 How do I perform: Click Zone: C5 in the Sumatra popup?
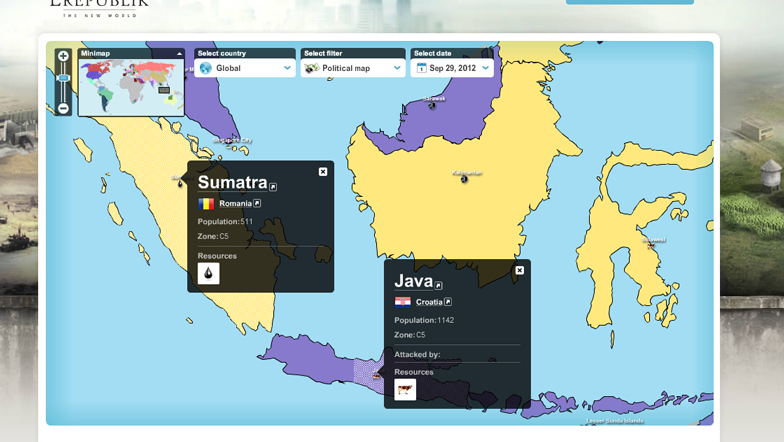click(x=213, y=236)
